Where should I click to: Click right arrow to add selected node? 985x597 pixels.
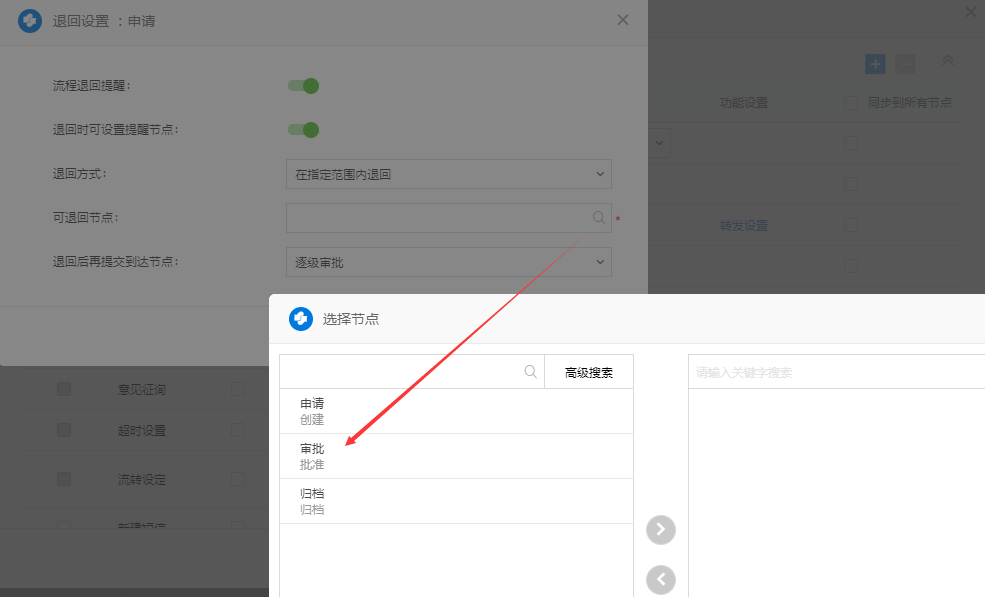[660, 530]
